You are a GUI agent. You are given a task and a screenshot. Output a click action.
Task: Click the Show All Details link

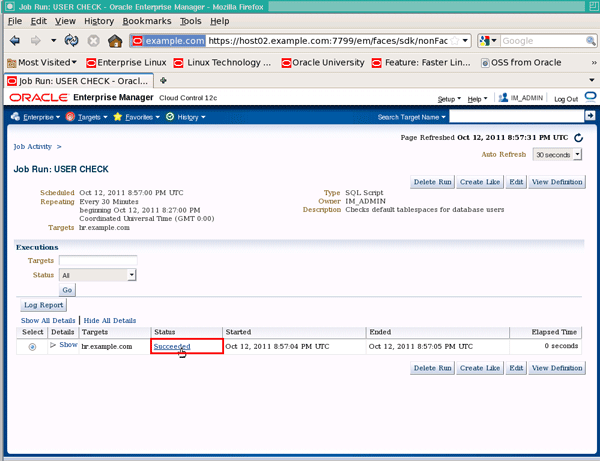48,321
